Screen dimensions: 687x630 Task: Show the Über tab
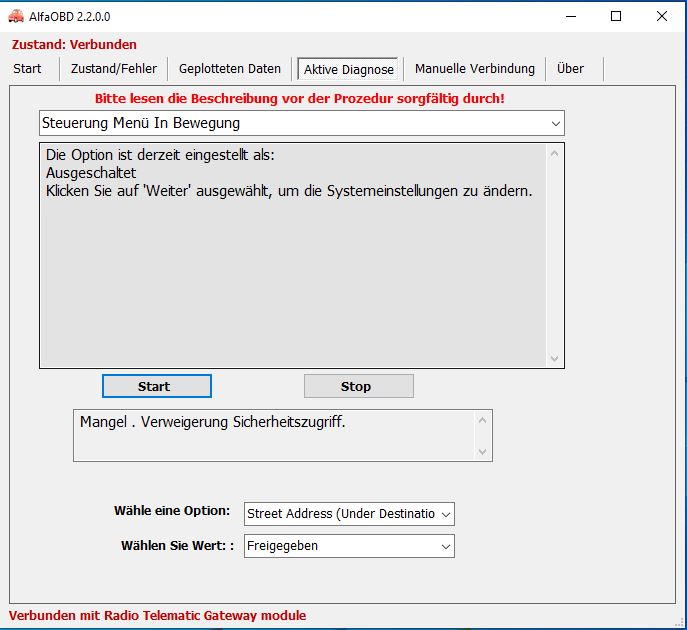[570, 69]
